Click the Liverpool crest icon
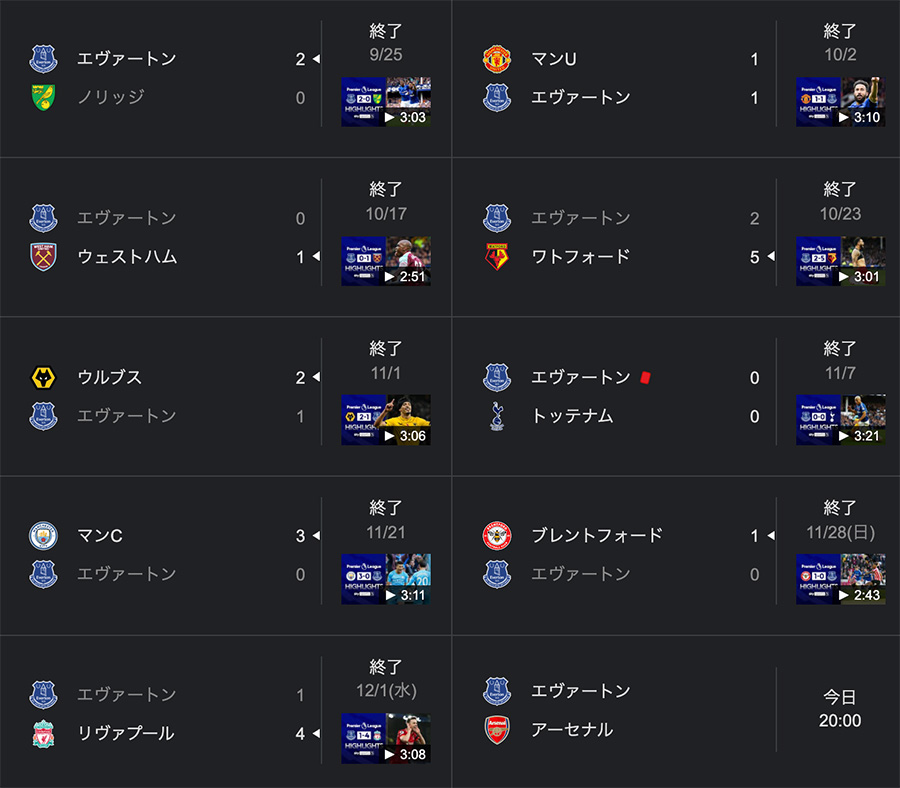This screenshot has height=788, width=900. tap(43, 733)
